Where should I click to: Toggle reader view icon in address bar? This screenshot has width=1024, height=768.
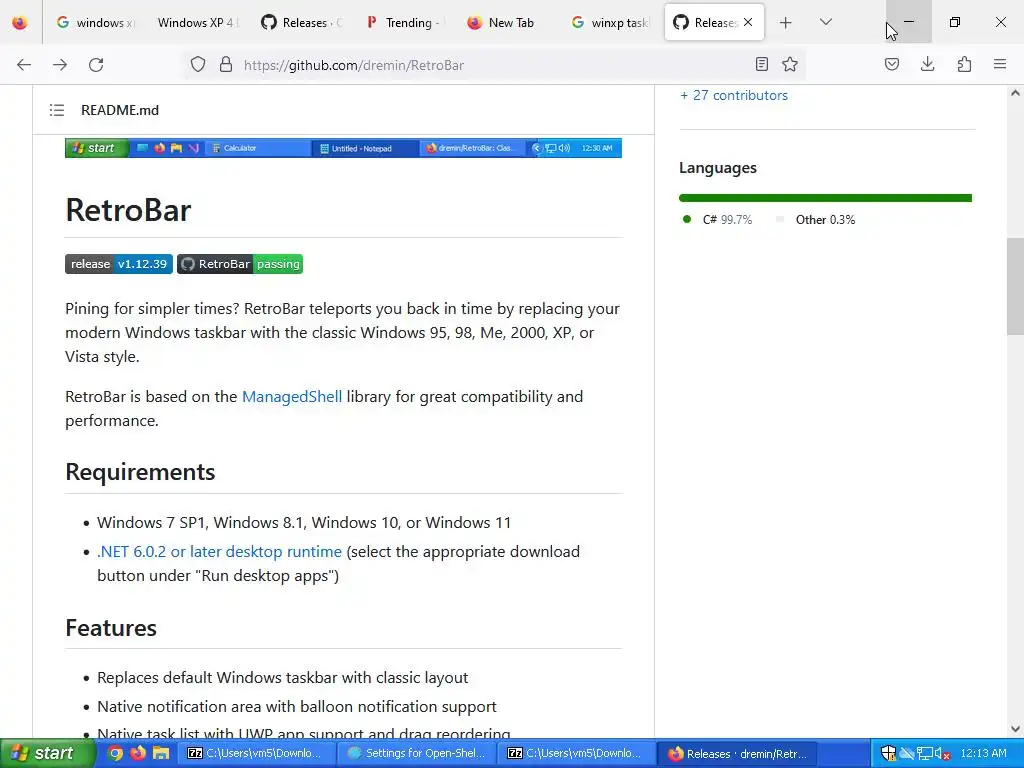tap(761, 64)
